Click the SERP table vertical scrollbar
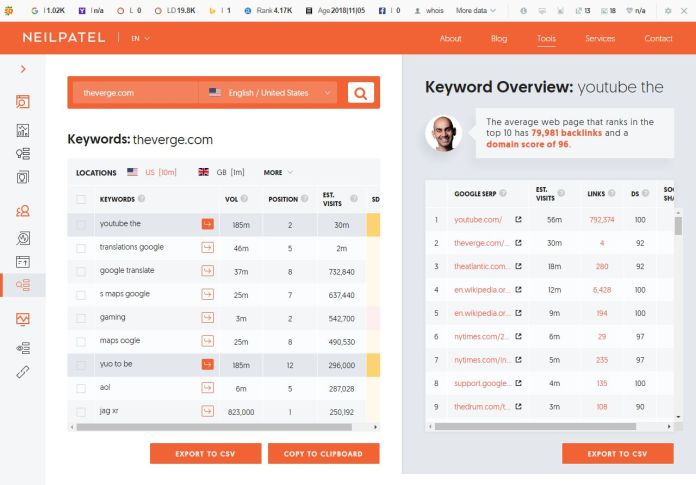Viewport: 696px width, 485px height. pyautogui.click(x=678, y=226)
